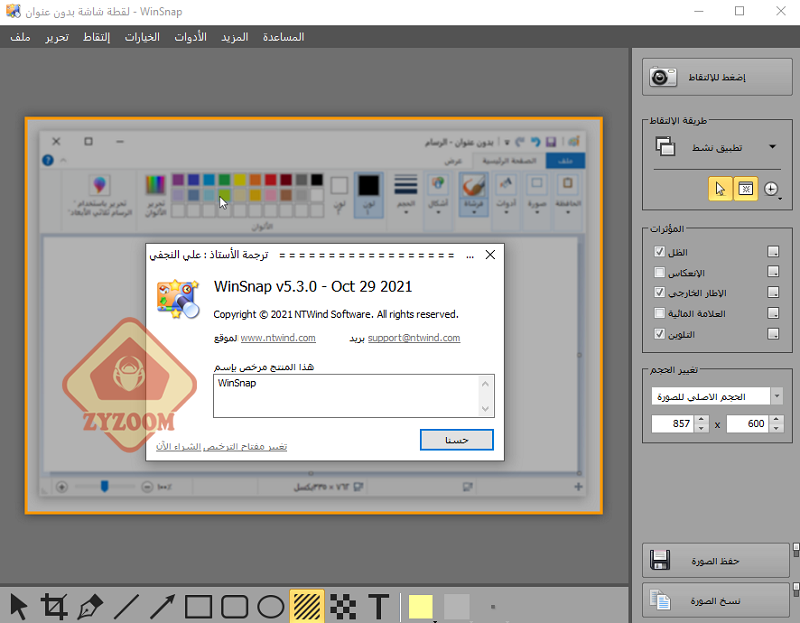Open settings button beside الإطار الخارجي

(x=773, y=292)
